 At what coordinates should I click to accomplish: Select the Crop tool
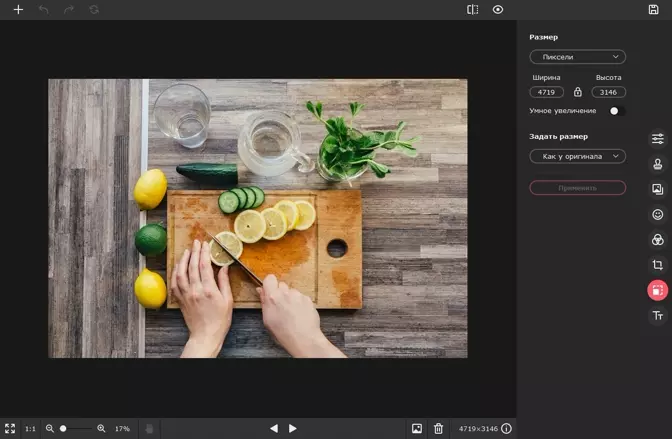657,265
